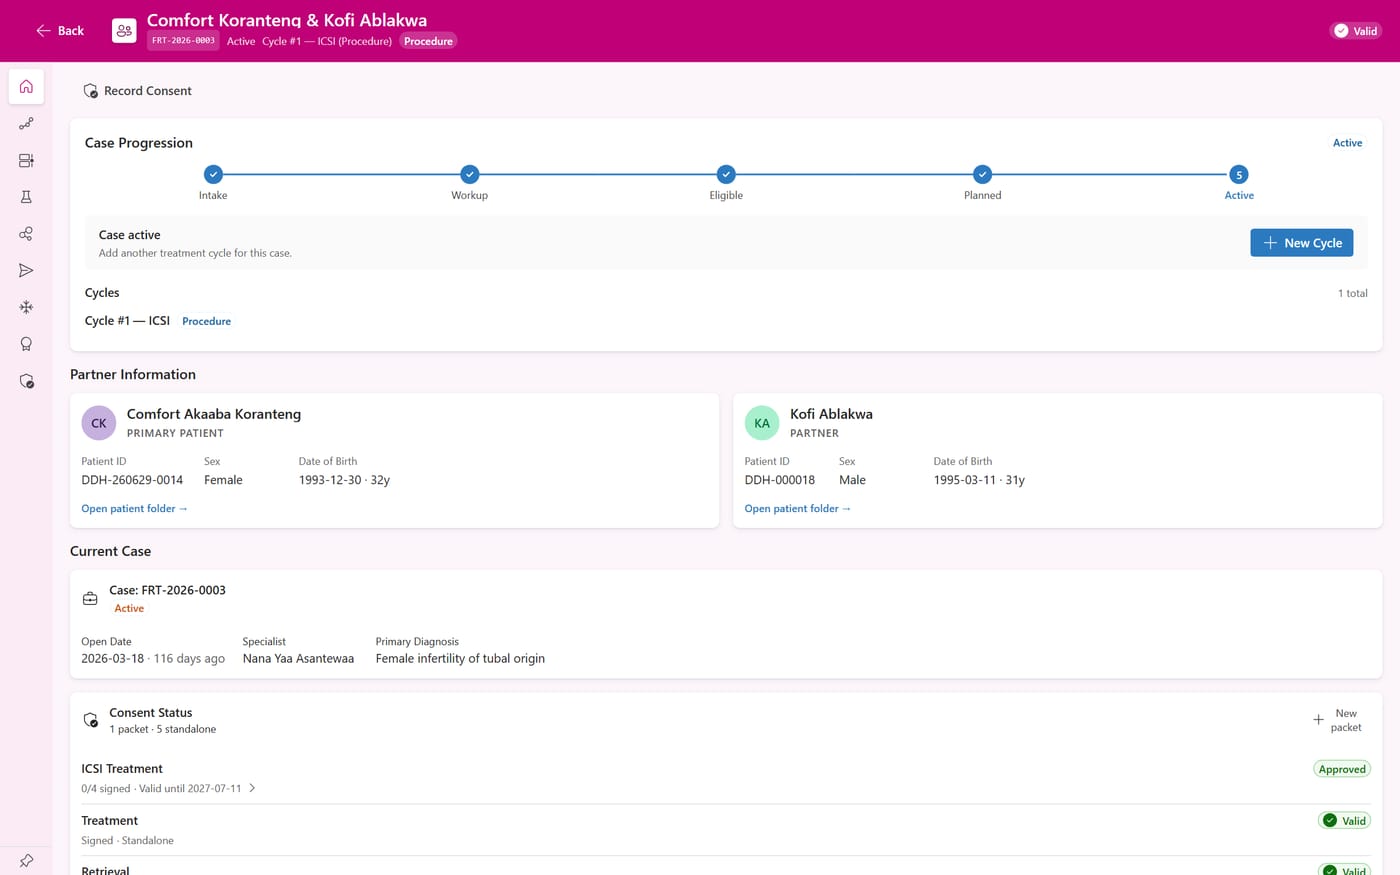1400x875 pixels.
Task: Open the lab flask icon in sidebar
Action: click(26, 197)
